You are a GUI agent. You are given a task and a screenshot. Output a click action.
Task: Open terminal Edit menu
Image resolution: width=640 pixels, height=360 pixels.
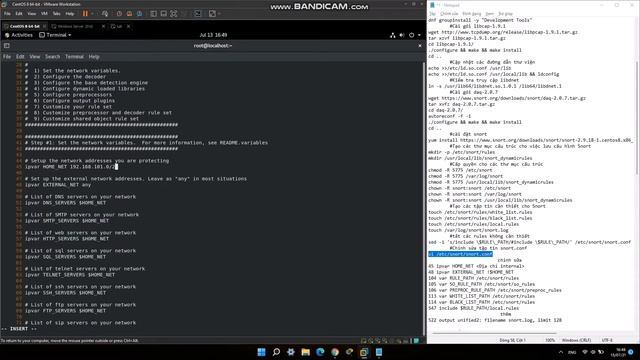pos(20,57)
